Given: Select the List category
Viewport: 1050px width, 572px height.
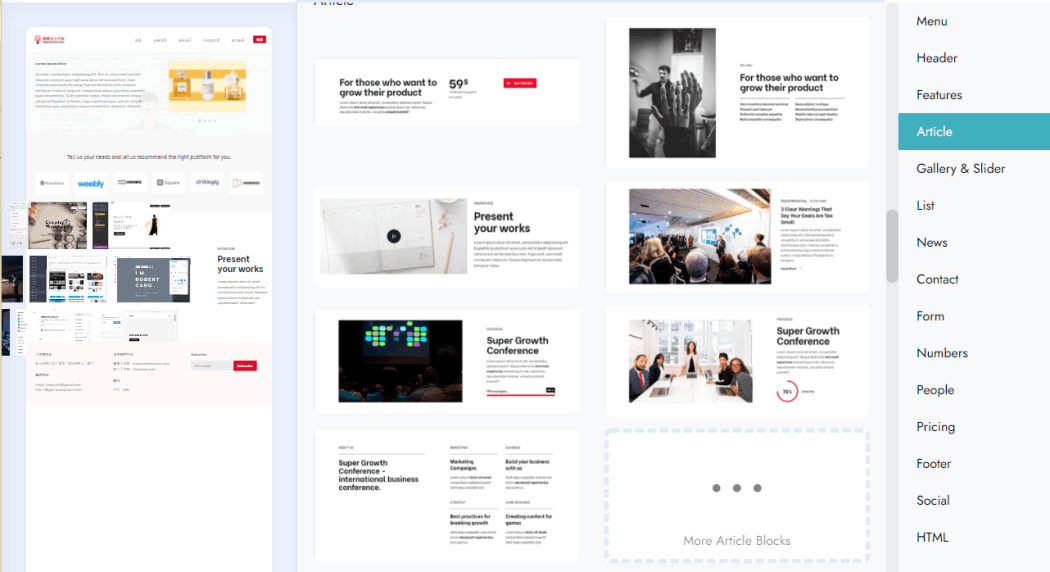Looking at the screenshot, I should coord(925,206).
